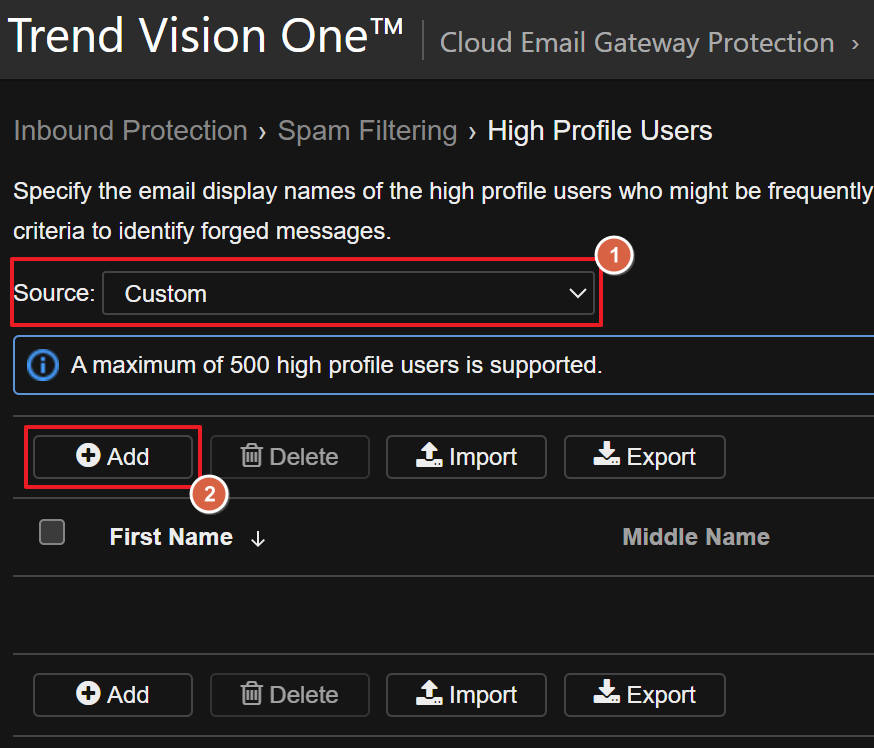The height and width of the screenshot is (748, 874).
Task: Click the upload icon on bottom Import button
Action: pyautogui.click(x=429, y=694)
